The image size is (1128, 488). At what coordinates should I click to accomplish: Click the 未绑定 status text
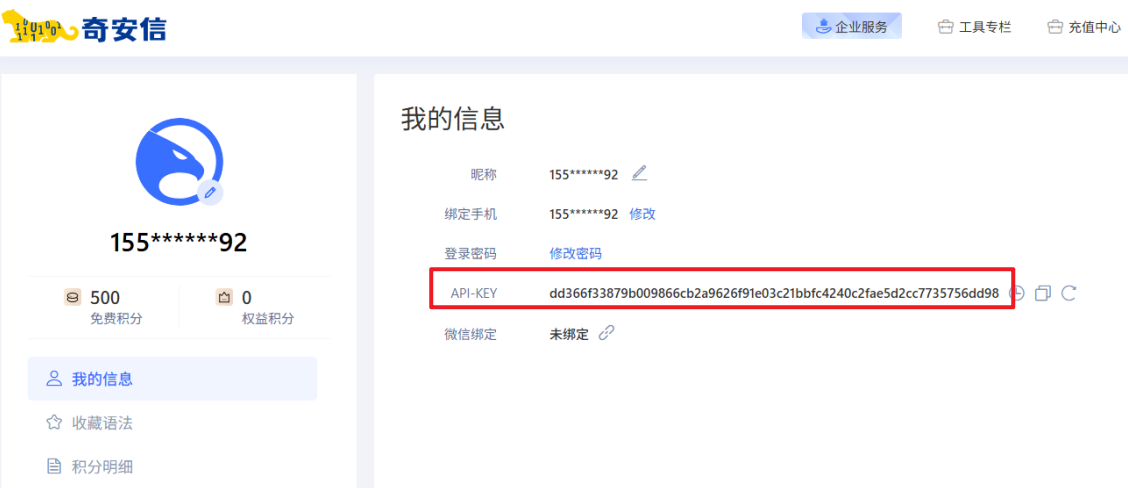(569, 335)
